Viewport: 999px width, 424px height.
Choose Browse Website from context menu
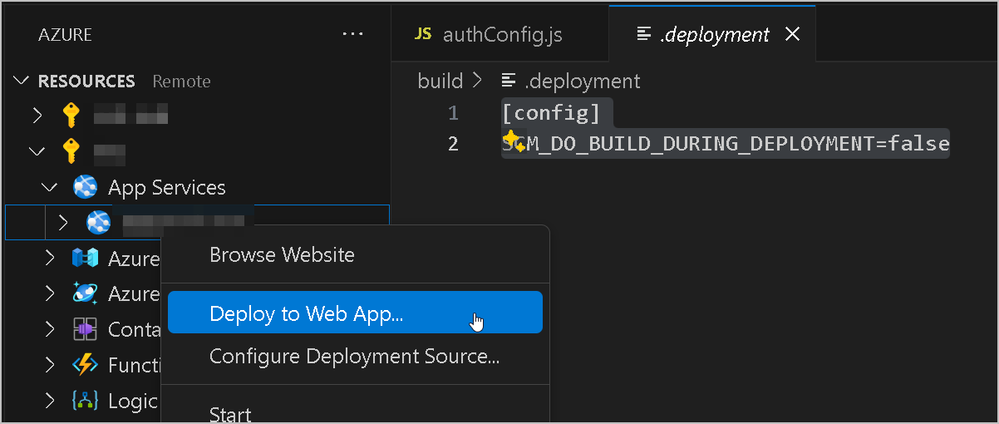(x=355, y=256)
